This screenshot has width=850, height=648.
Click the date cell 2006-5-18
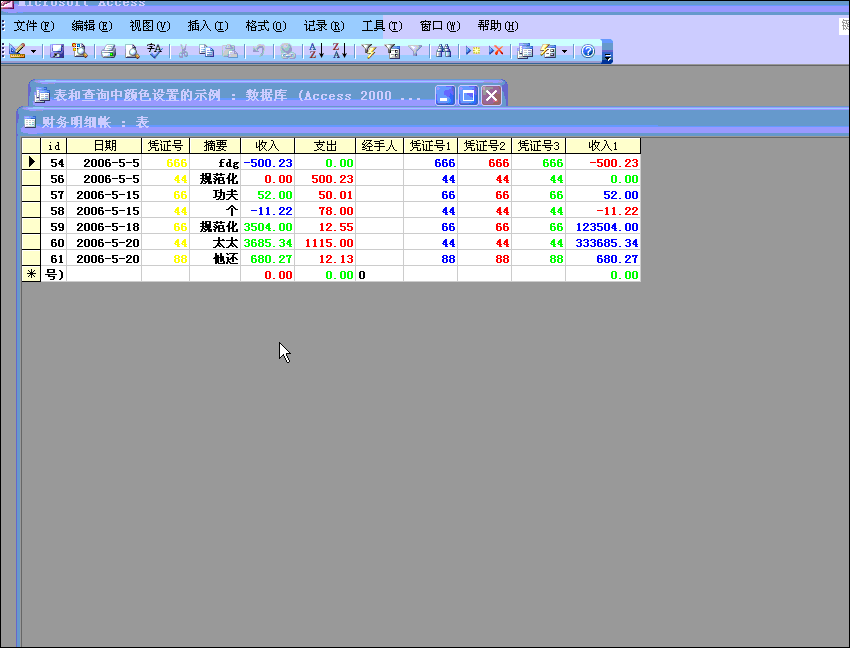click(x=104, y=227)
